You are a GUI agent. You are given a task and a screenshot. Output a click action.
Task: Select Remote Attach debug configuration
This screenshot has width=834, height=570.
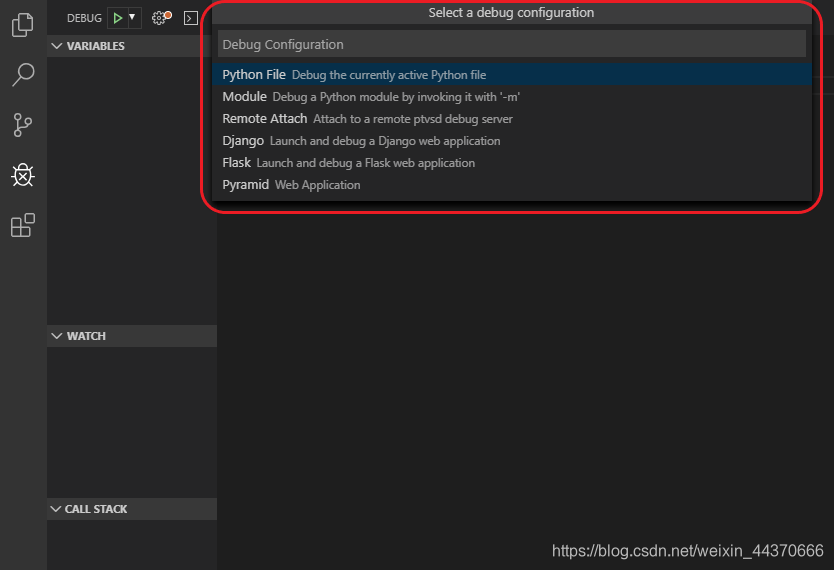click(512, 119)
